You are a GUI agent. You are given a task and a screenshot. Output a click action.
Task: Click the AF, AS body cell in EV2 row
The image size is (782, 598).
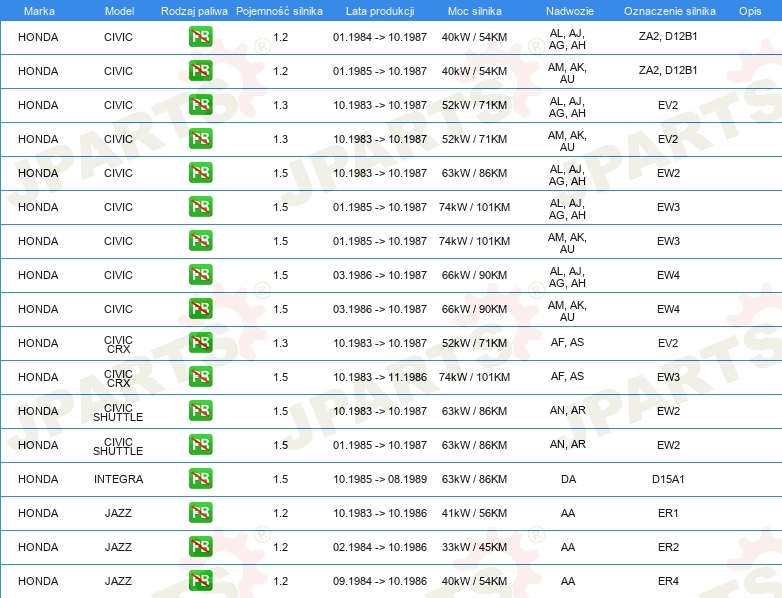click(568, 342)
